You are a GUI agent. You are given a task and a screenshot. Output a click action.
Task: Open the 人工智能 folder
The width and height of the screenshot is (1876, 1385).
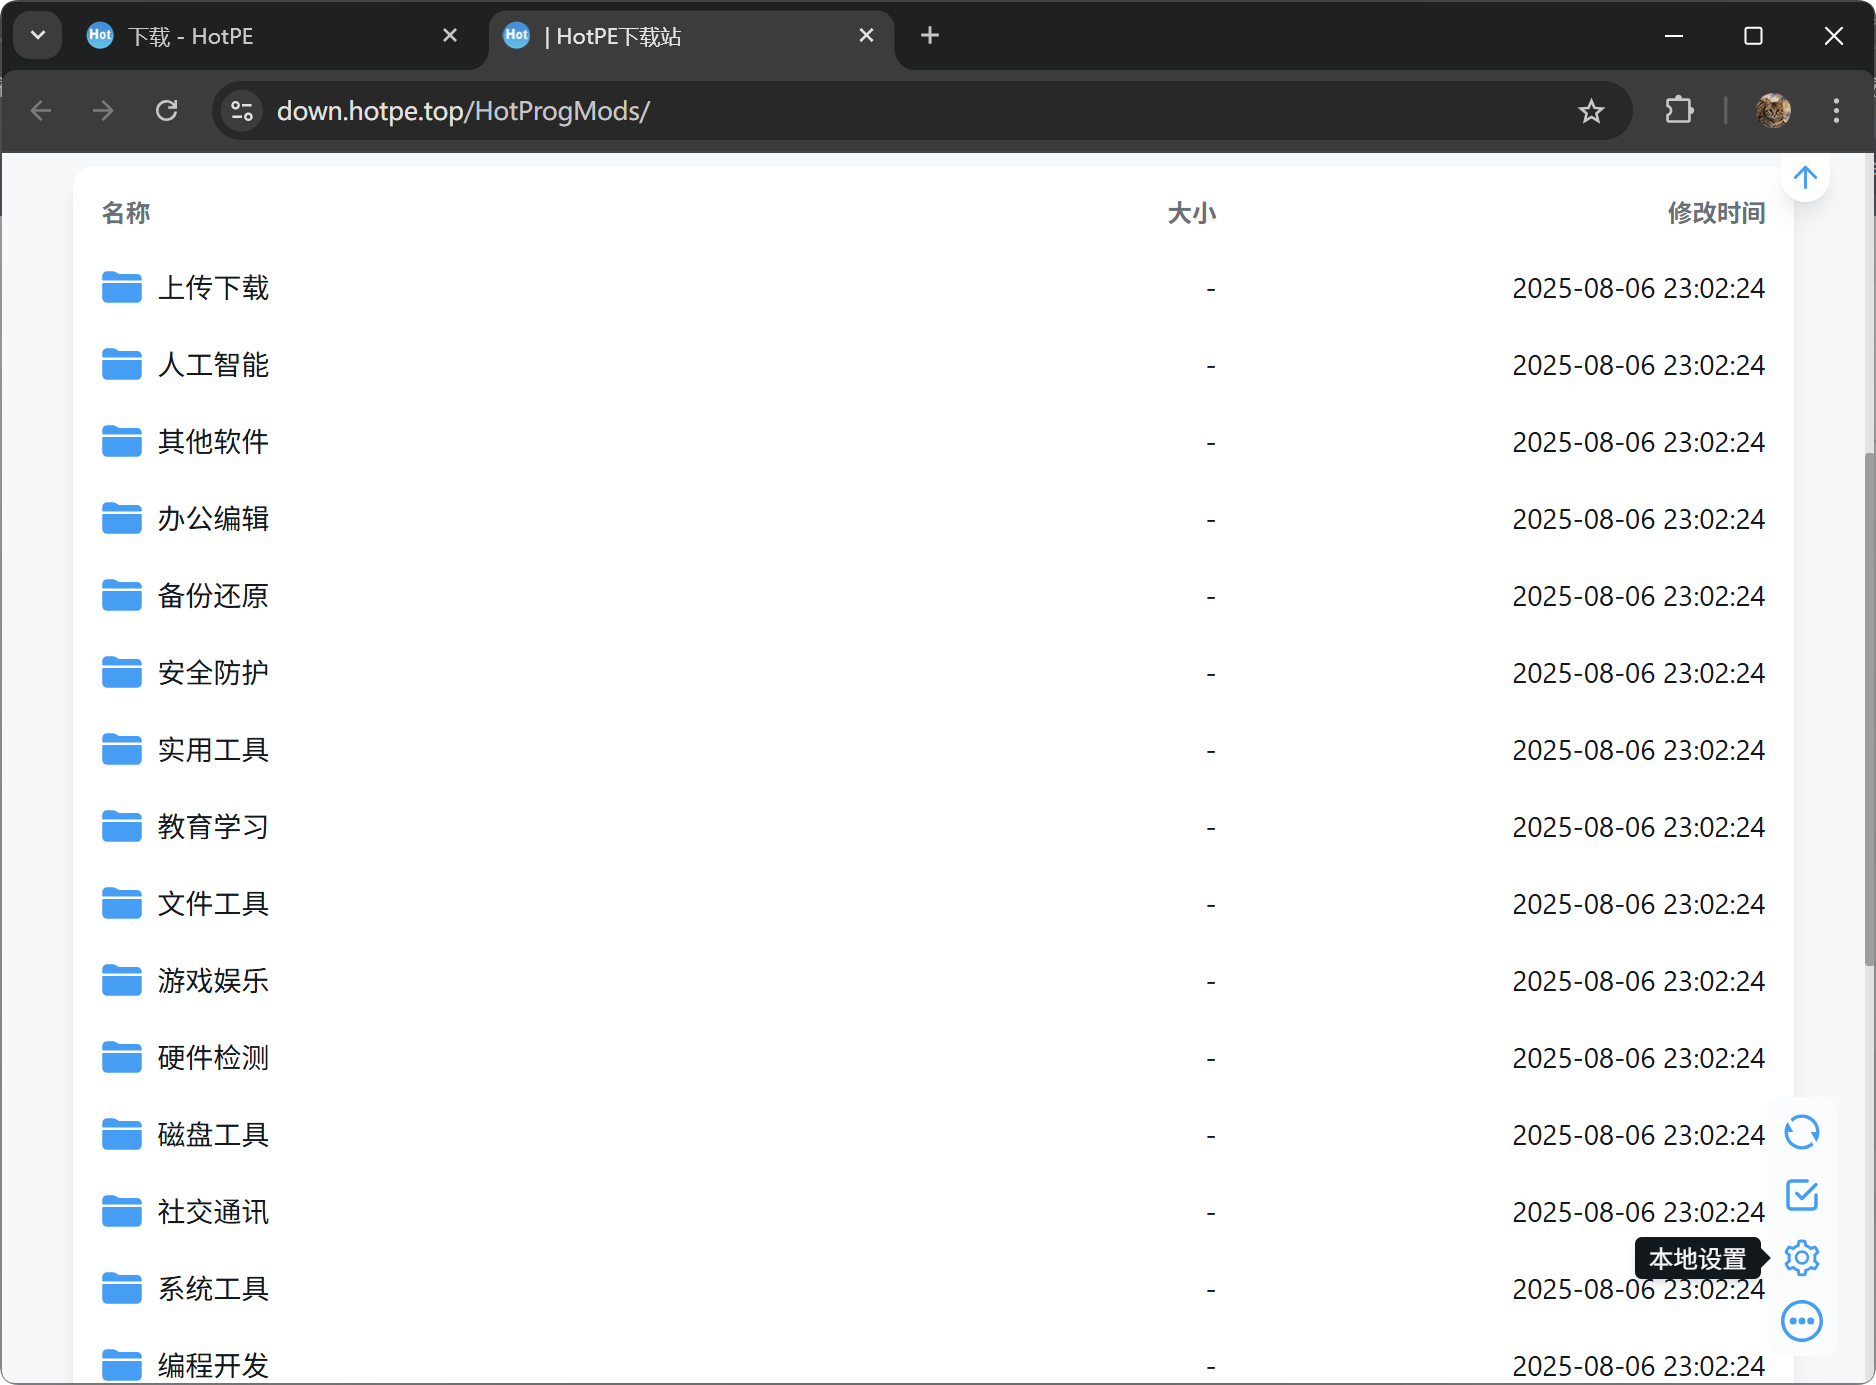coord(213,365)
